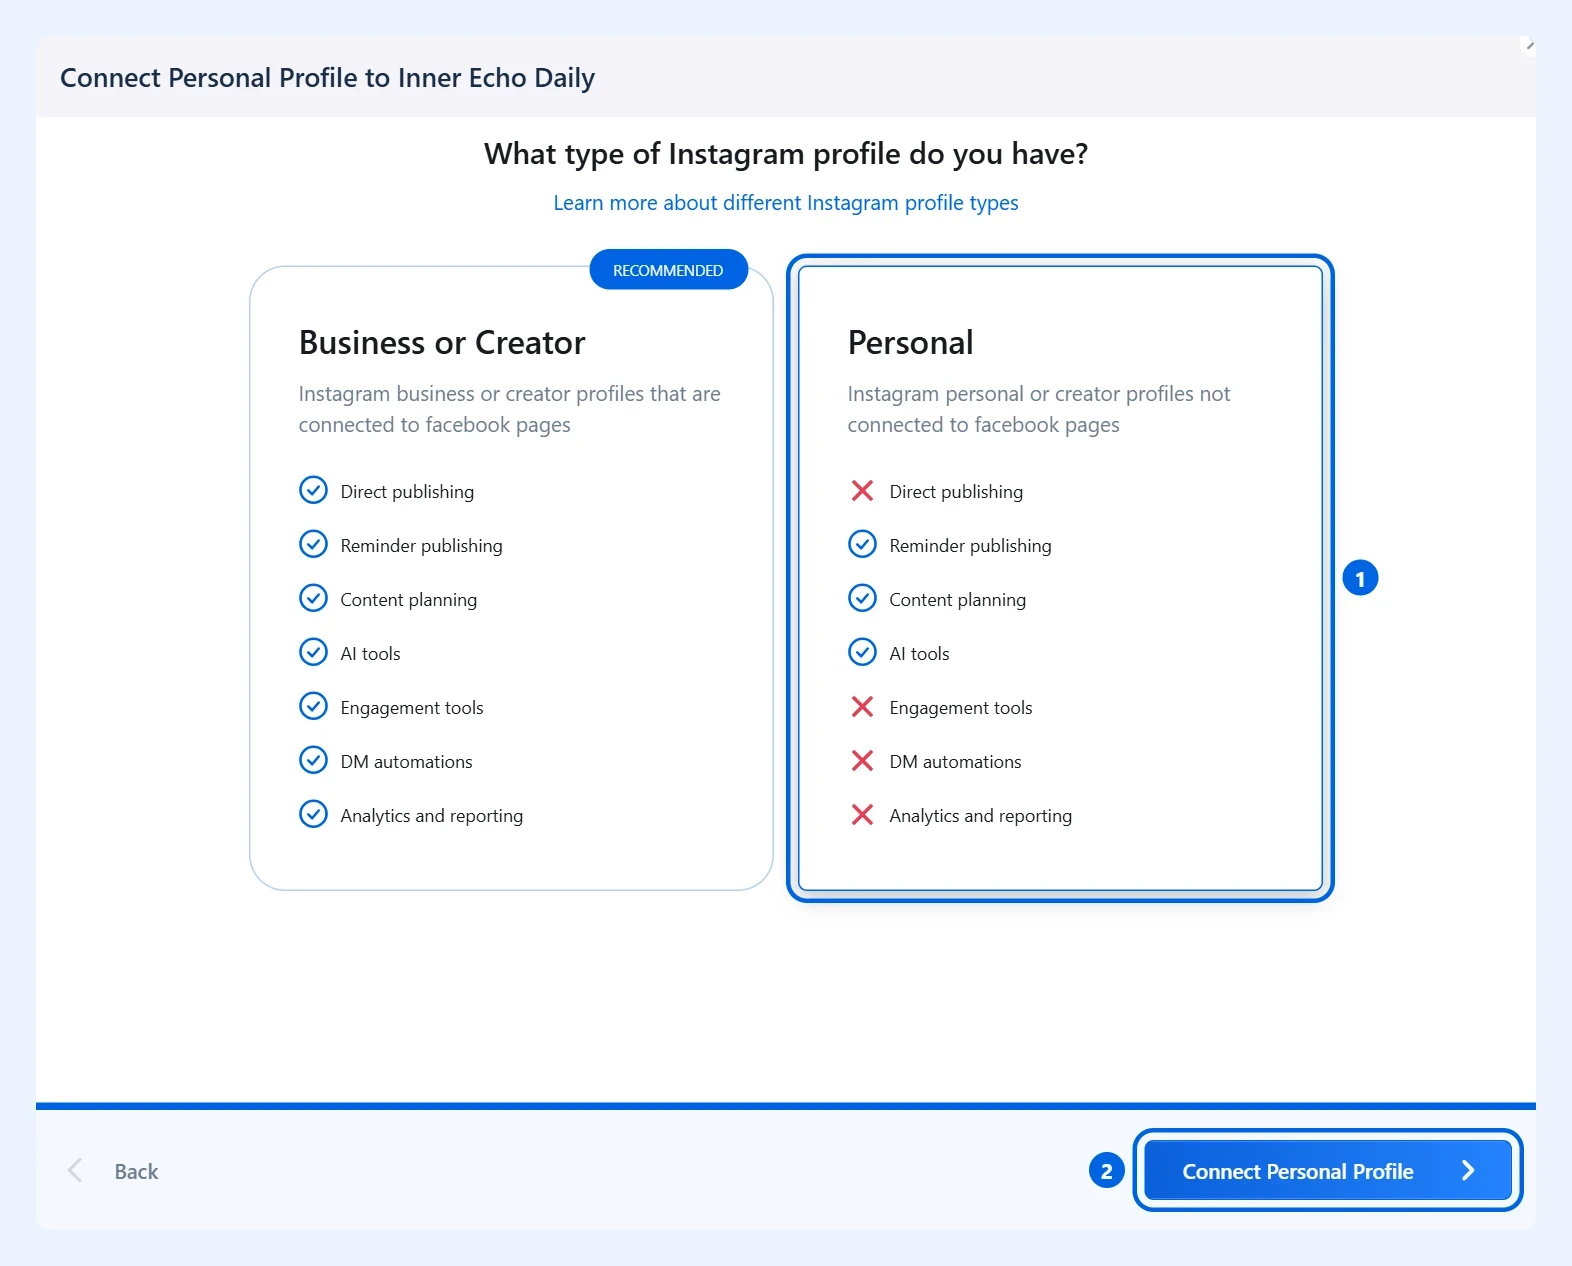Viewport: 1572px width, 1266px height.
Task: Click the Connect Personal Profile button
Action: (x=1328, y=1170)
